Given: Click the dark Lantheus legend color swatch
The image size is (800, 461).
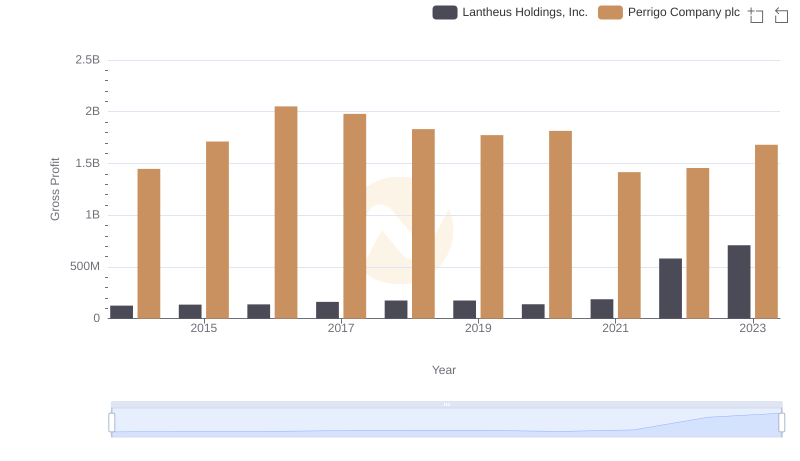Looking at the screenshot, I should coord(445,12).
